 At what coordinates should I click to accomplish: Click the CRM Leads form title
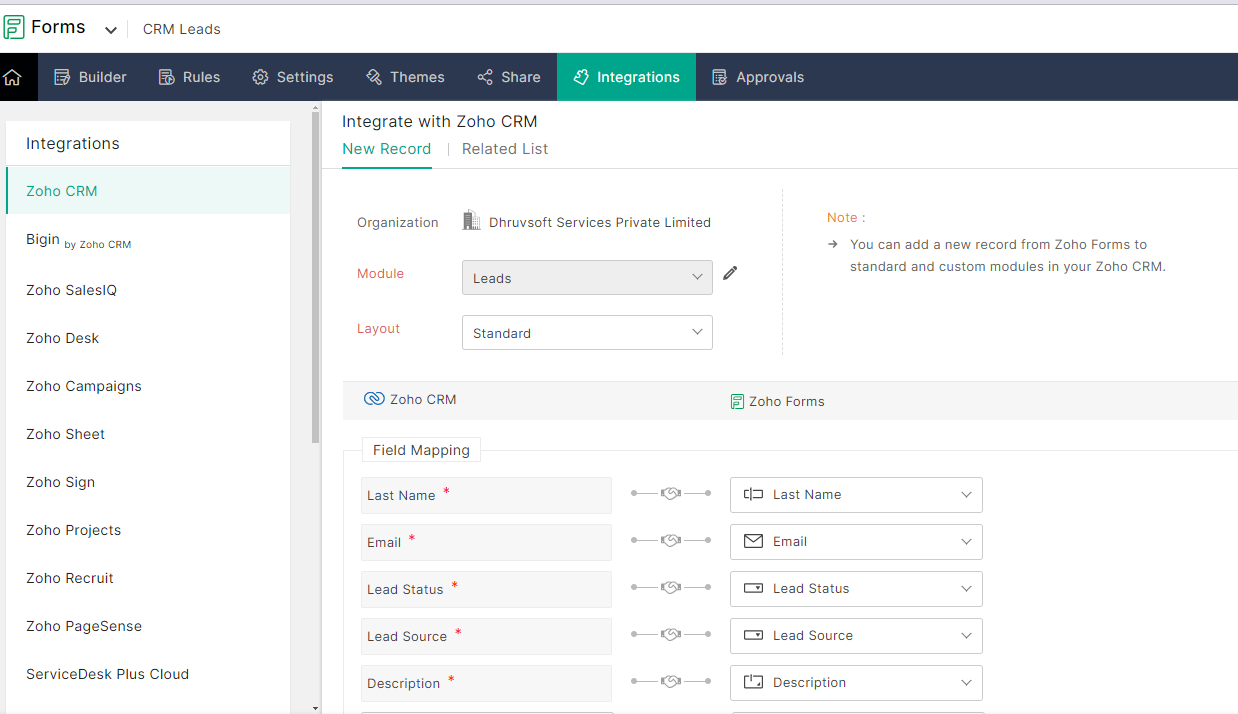(x=182, y=29)
